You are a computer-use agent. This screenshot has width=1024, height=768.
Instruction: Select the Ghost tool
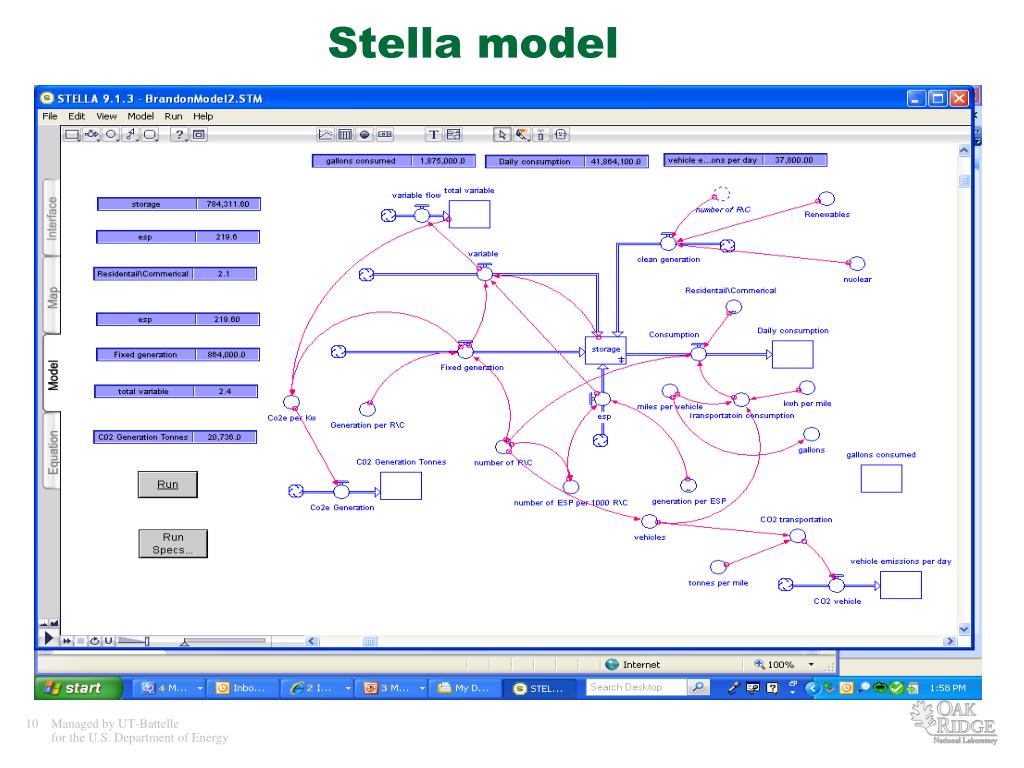560,135
